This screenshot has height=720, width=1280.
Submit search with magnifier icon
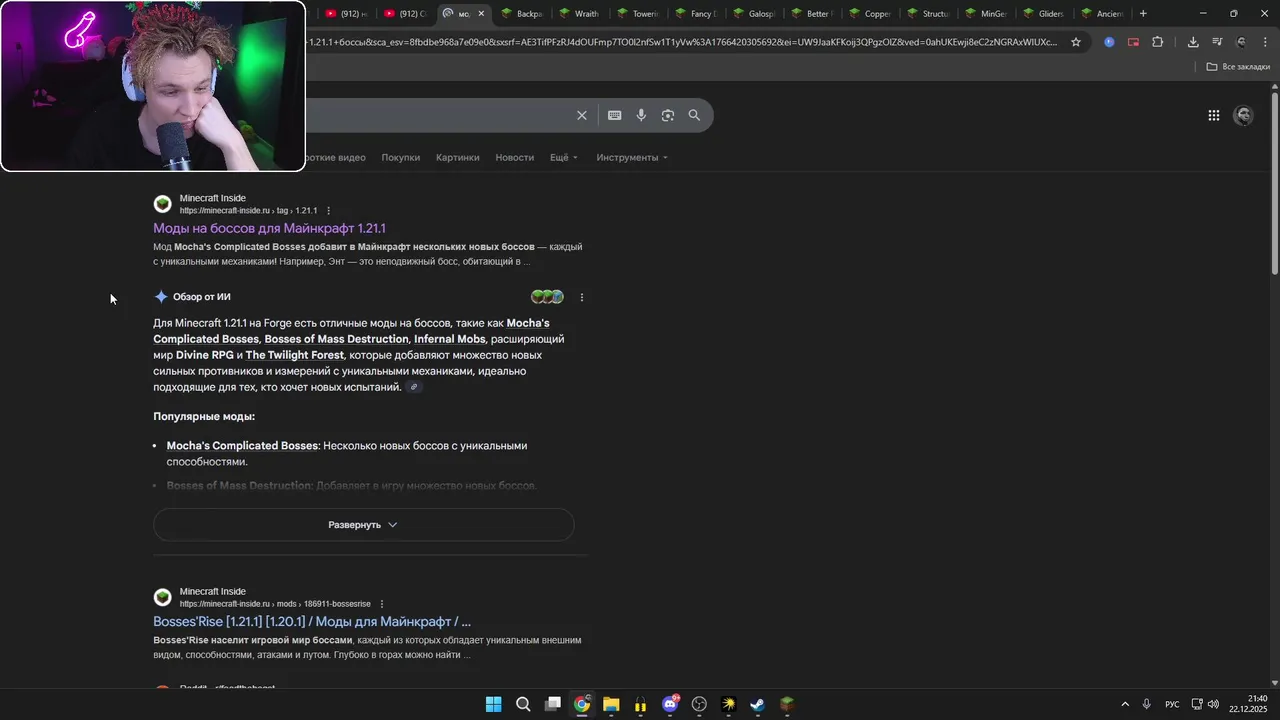click(694, 115)
